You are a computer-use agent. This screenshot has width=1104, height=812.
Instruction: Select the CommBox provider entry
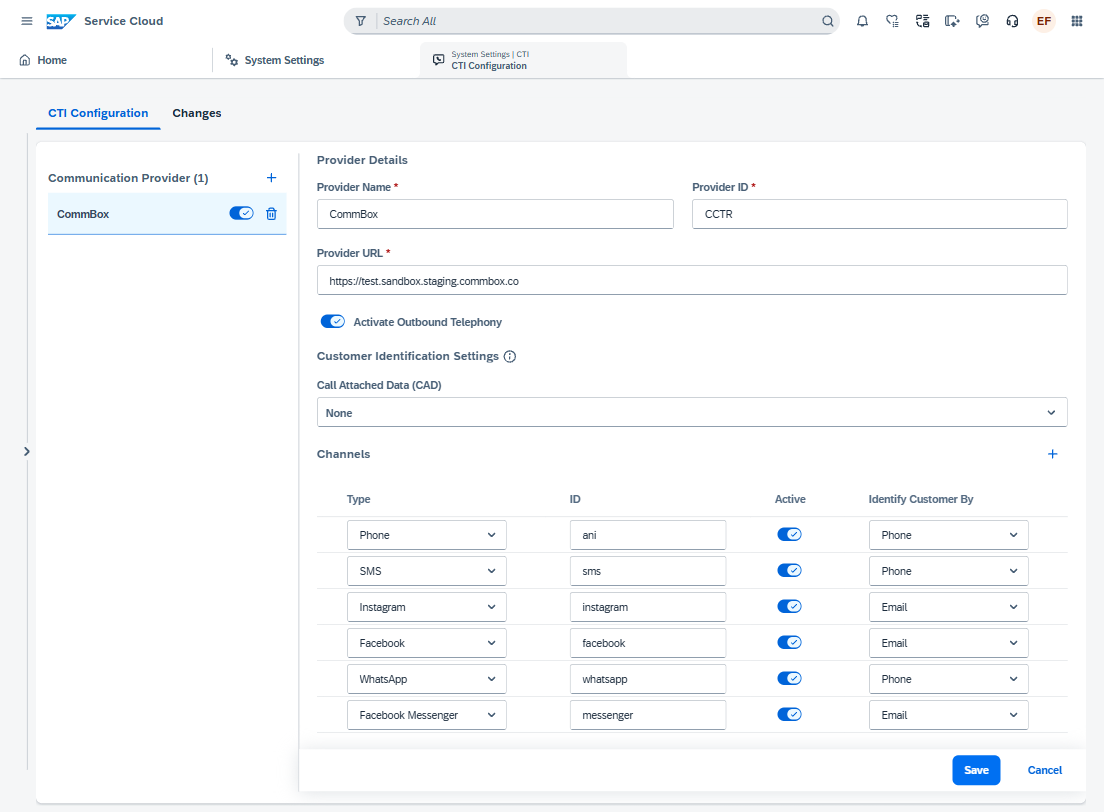[x=167, y=213]
